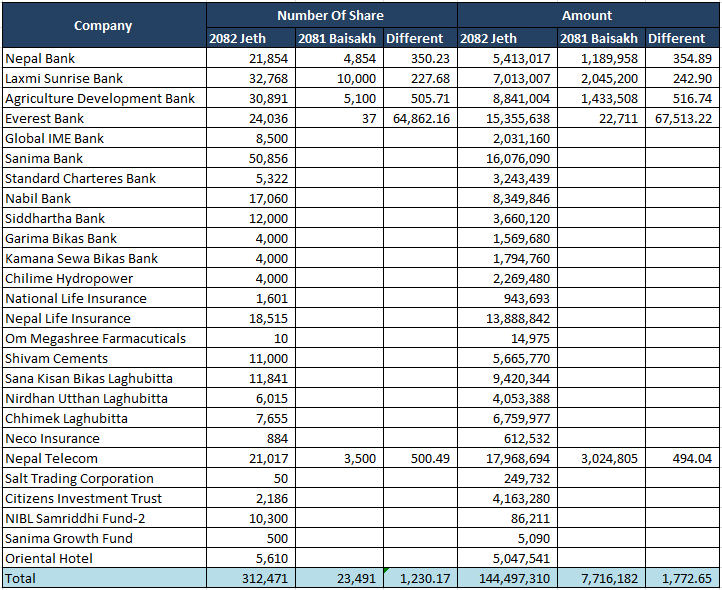722x590 pixels.
Task: Select the Laxmi Sunrise Bank name cell
Action: coord(103,79)
